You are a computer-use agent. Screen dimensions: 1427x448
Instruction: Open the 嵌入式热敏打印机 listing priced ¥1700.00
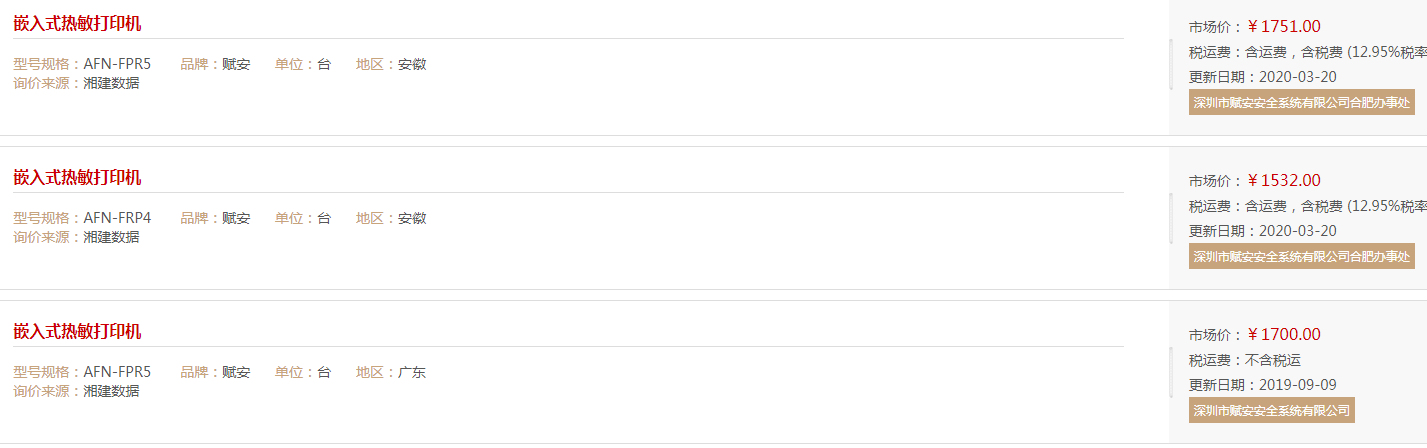(x=77, y=332)
